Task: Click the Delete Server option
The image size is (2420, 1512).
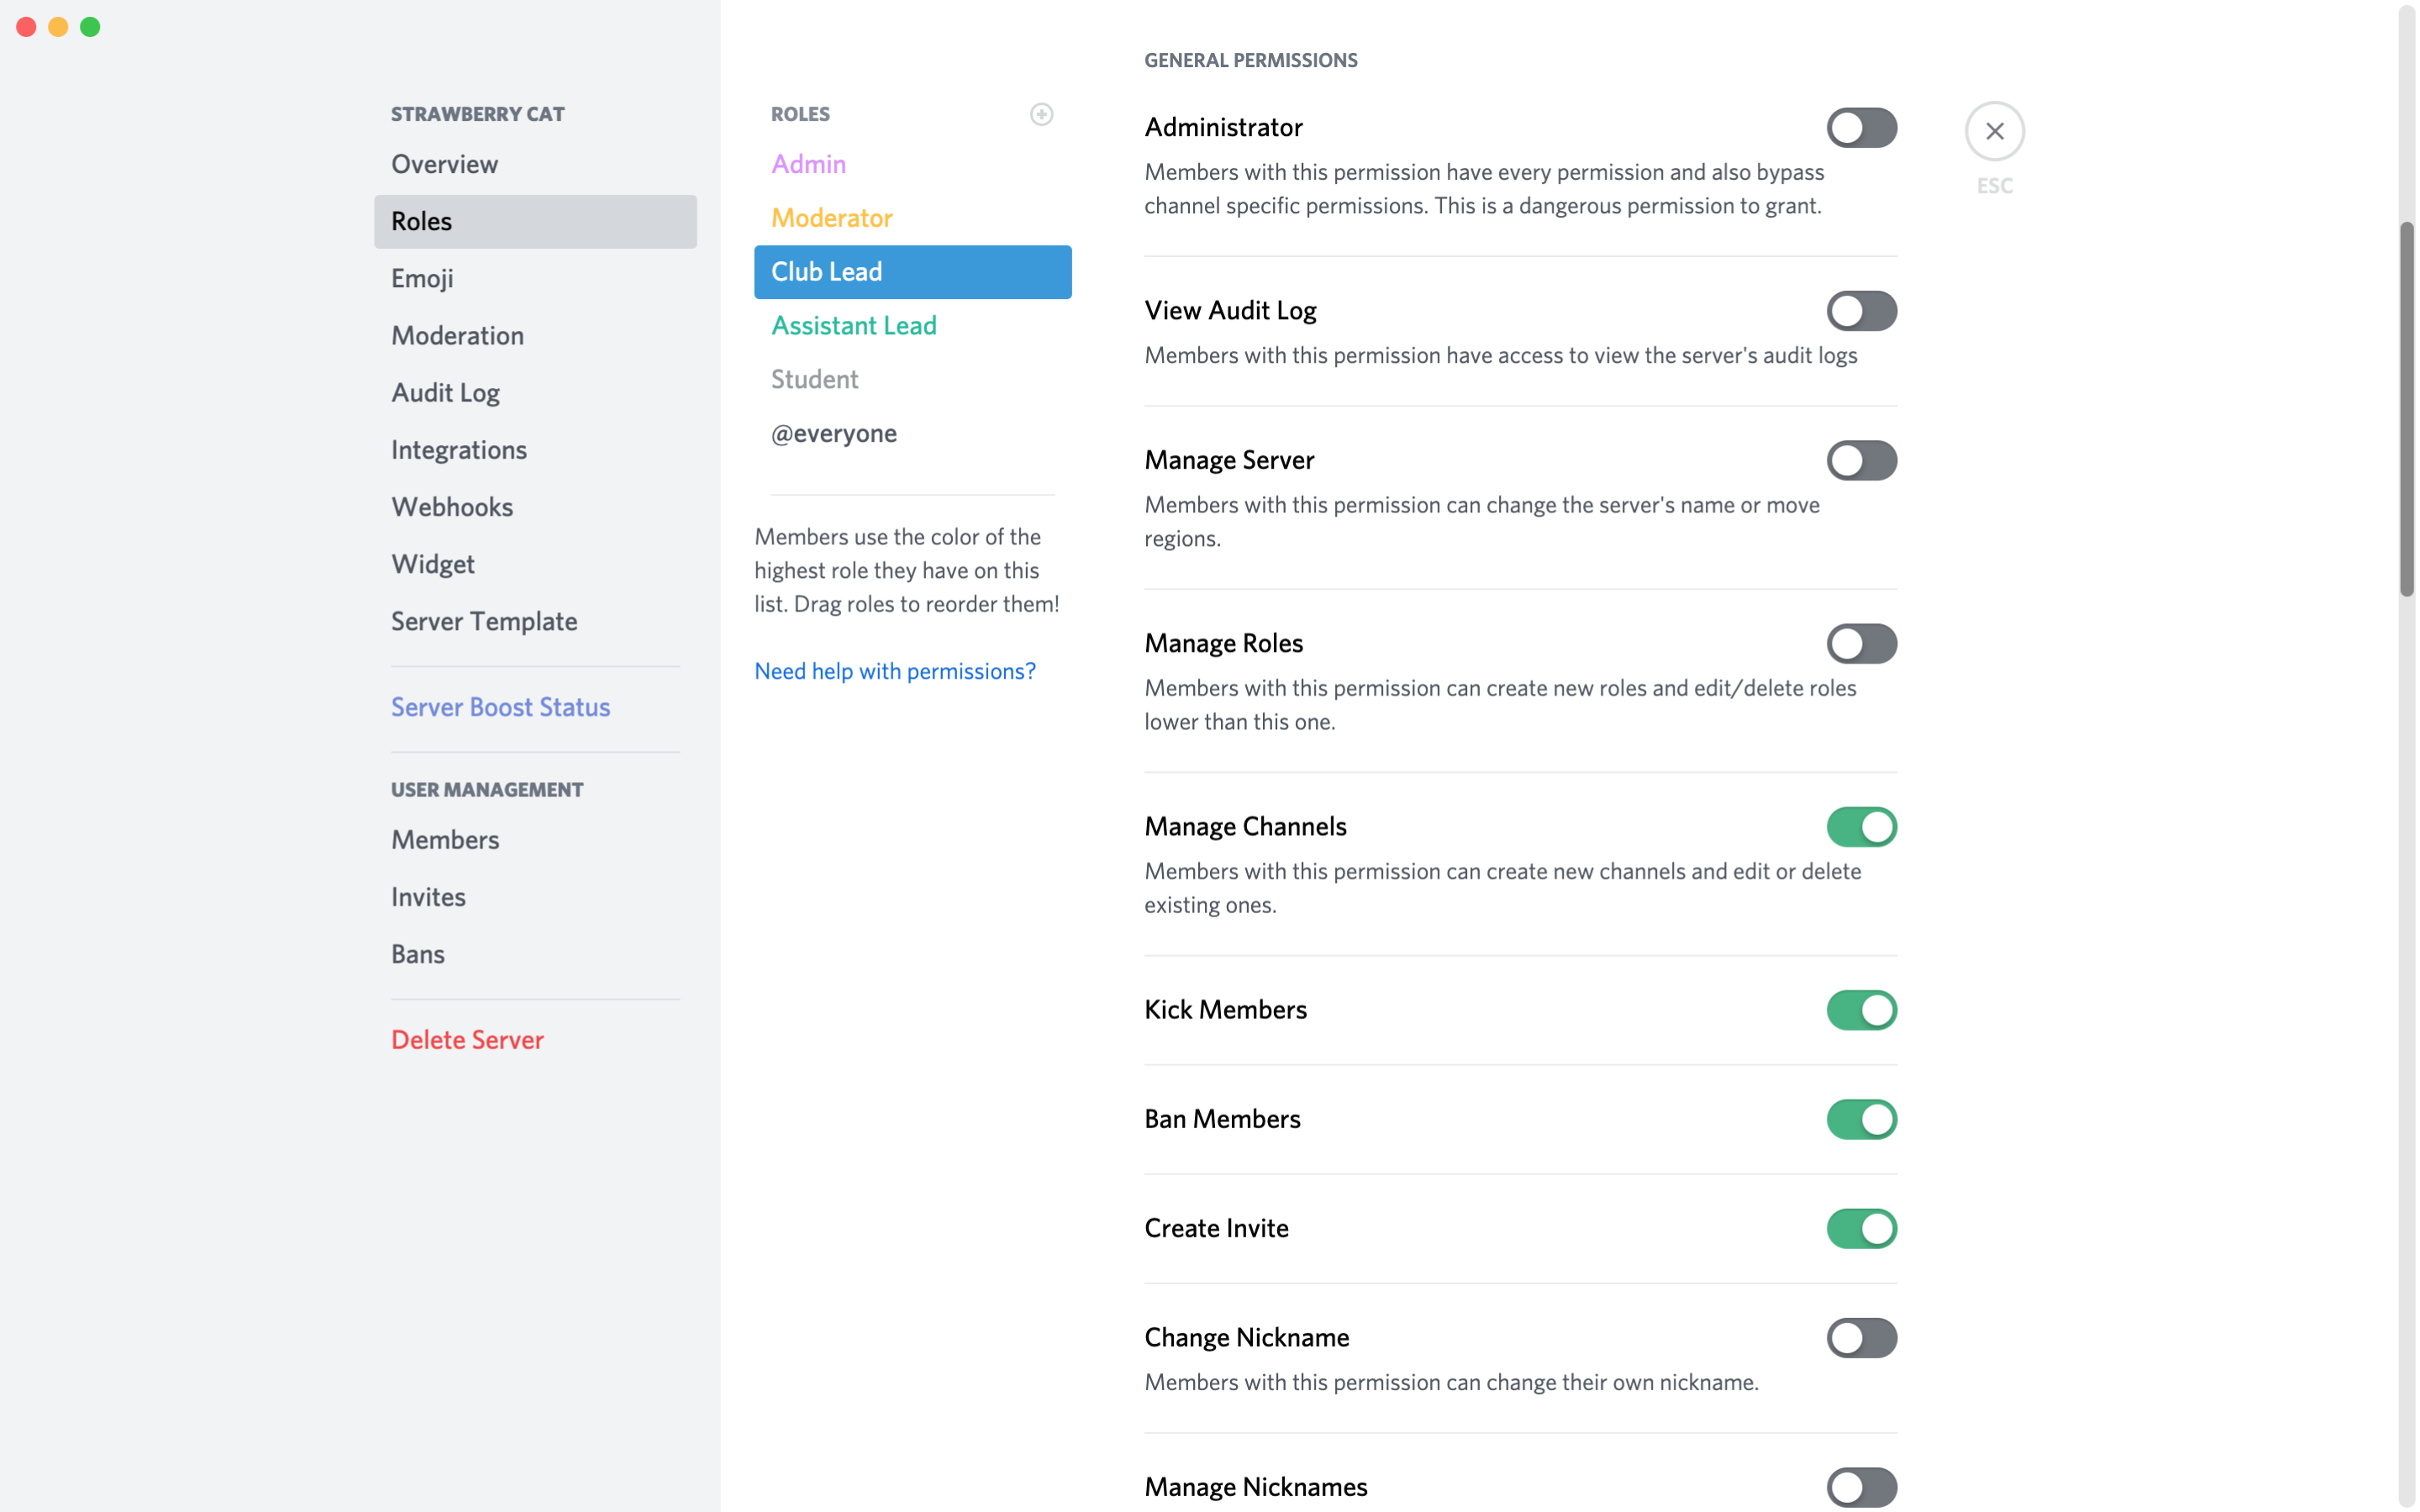Action: [x=467, y=1040]
